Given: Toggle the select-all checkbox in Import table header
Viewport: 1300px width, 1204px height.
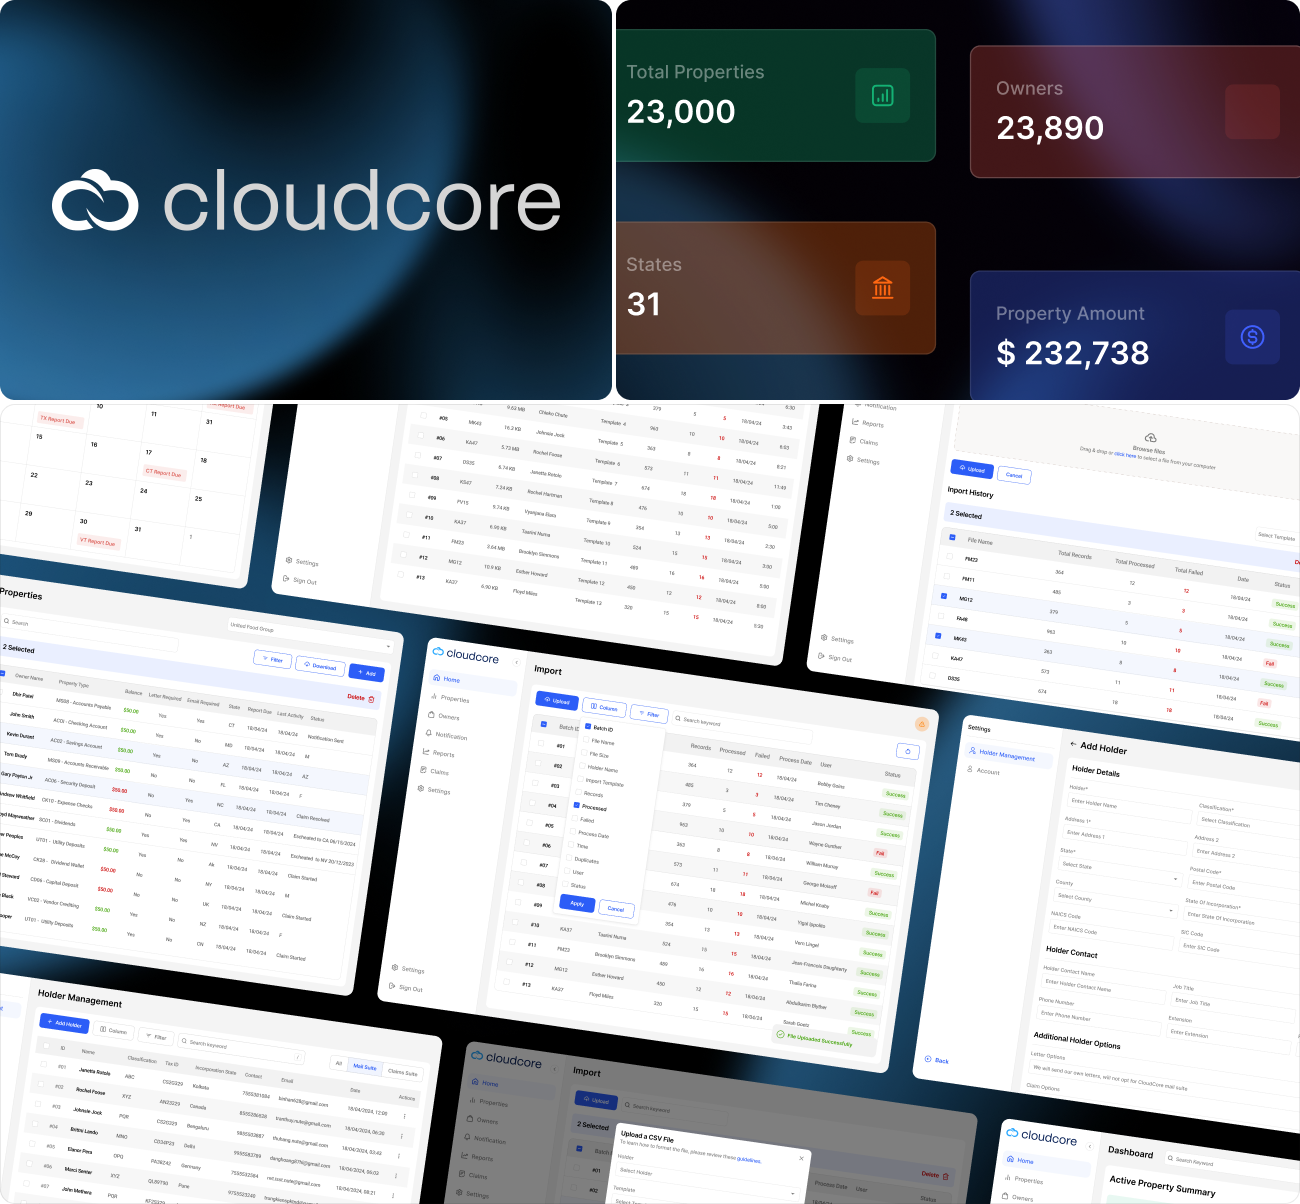Looking at the screenshot, I should click(x=544, y=724).
